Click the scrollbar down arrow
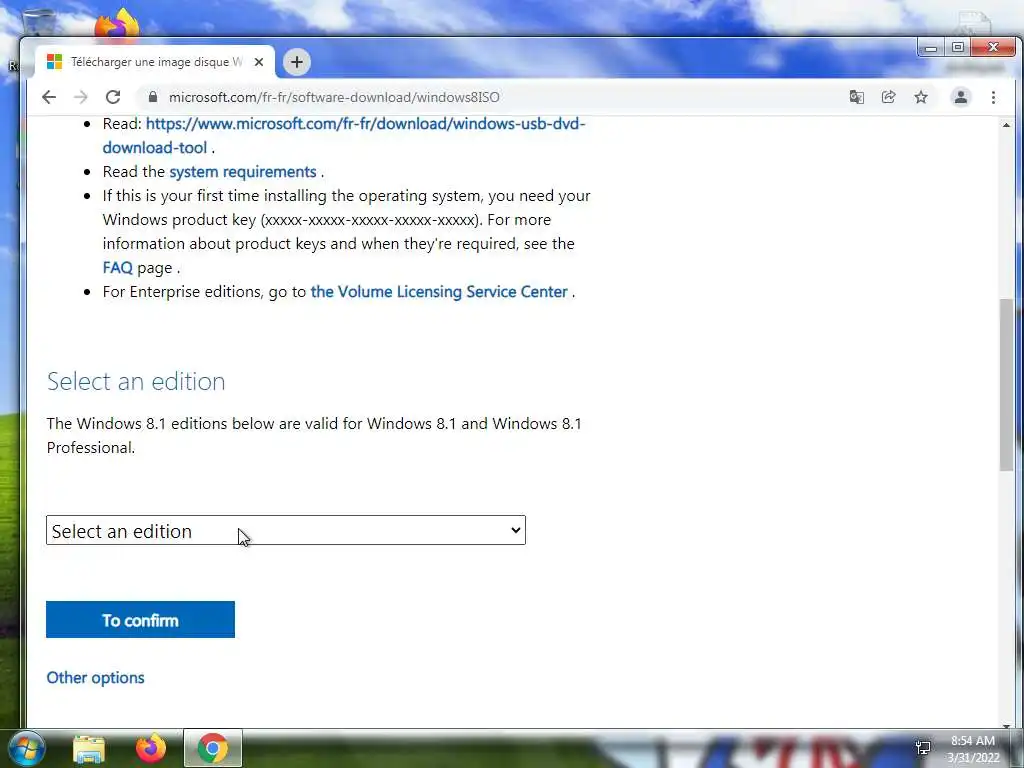Image resolution: width=1024 pixels, height=768 pixels. (x=1006, y=724)
